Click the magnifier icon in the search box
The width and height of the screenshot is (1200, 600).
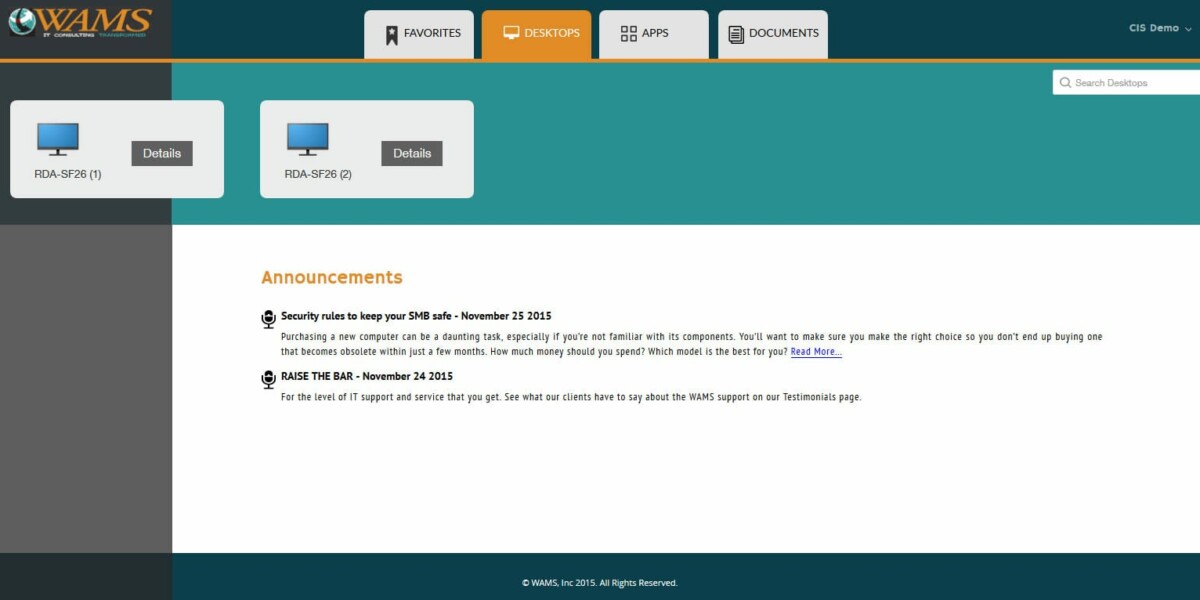pos(1065,83)
